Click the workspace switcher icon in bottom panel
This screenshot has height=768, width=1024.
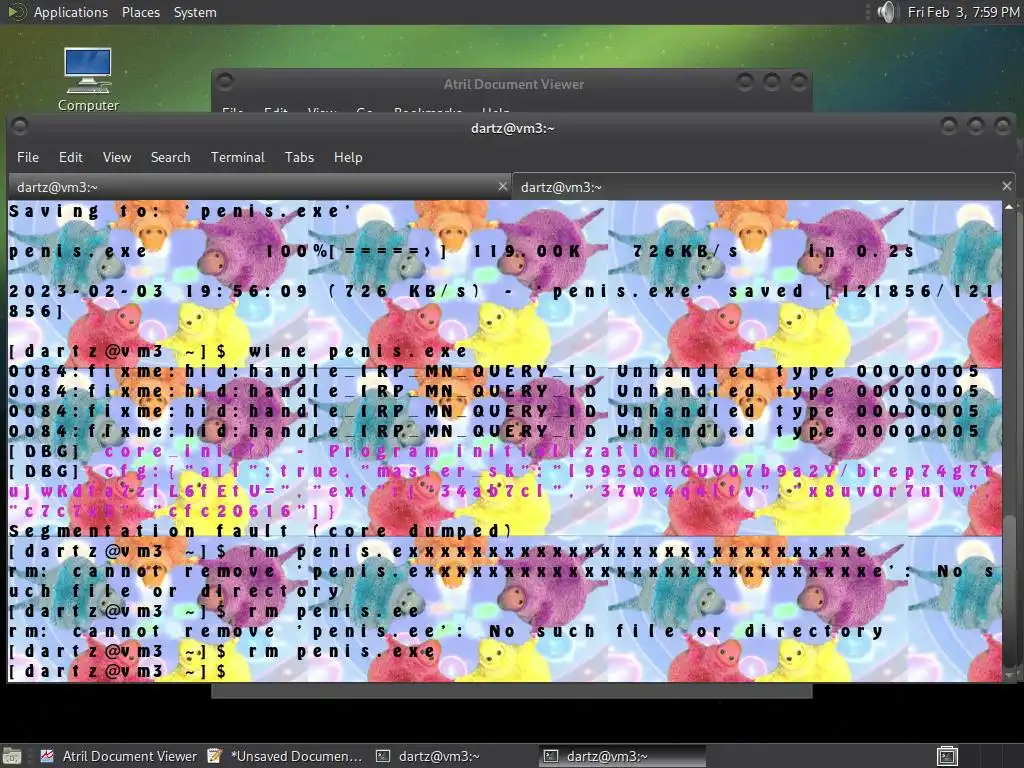(x=947, y=756)
